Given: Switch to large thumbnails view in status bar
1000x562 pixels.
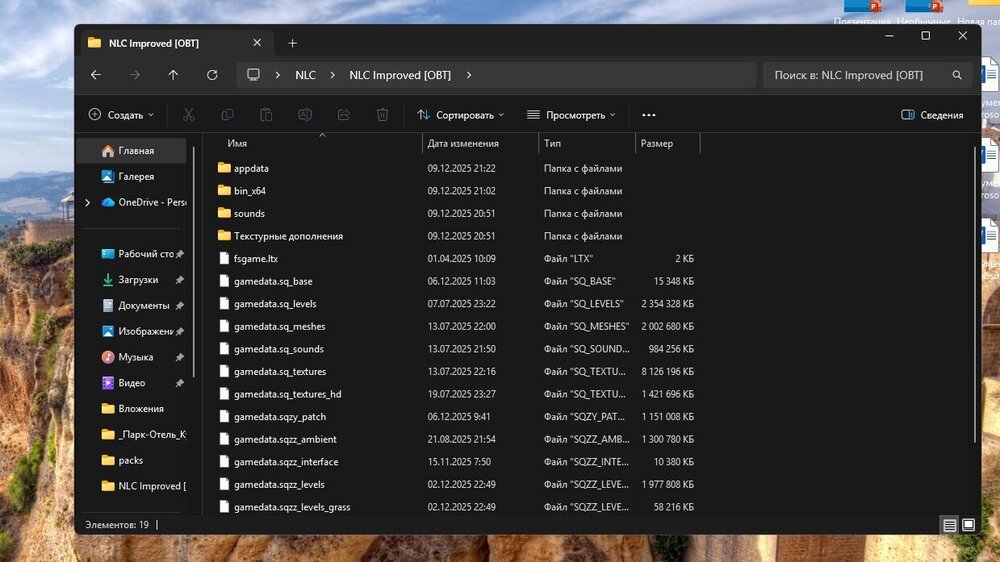Looking at the screenshot, I should point(968,525).
